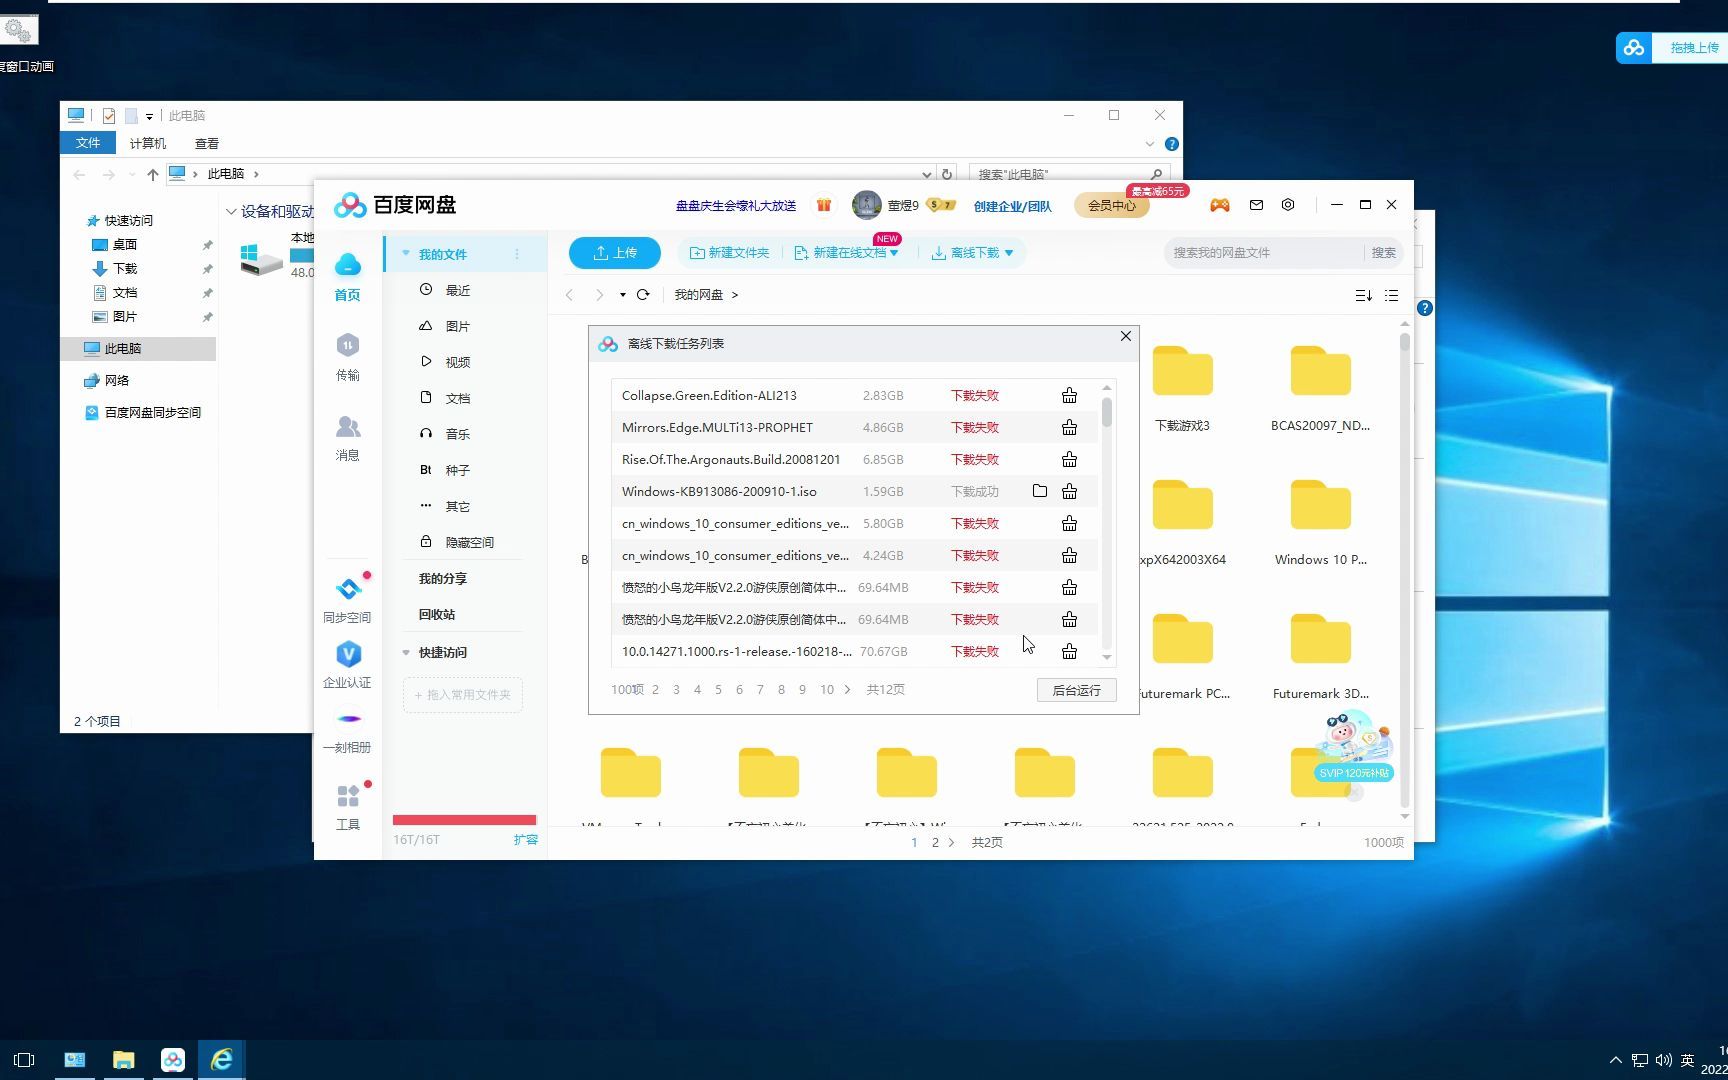Delete Mirrors.Edge.MULTi13-PROPHET task with trash icon
The height and width of the screenshot is (1080, 1728).
pyautogui.click(x=1069, y=428)
